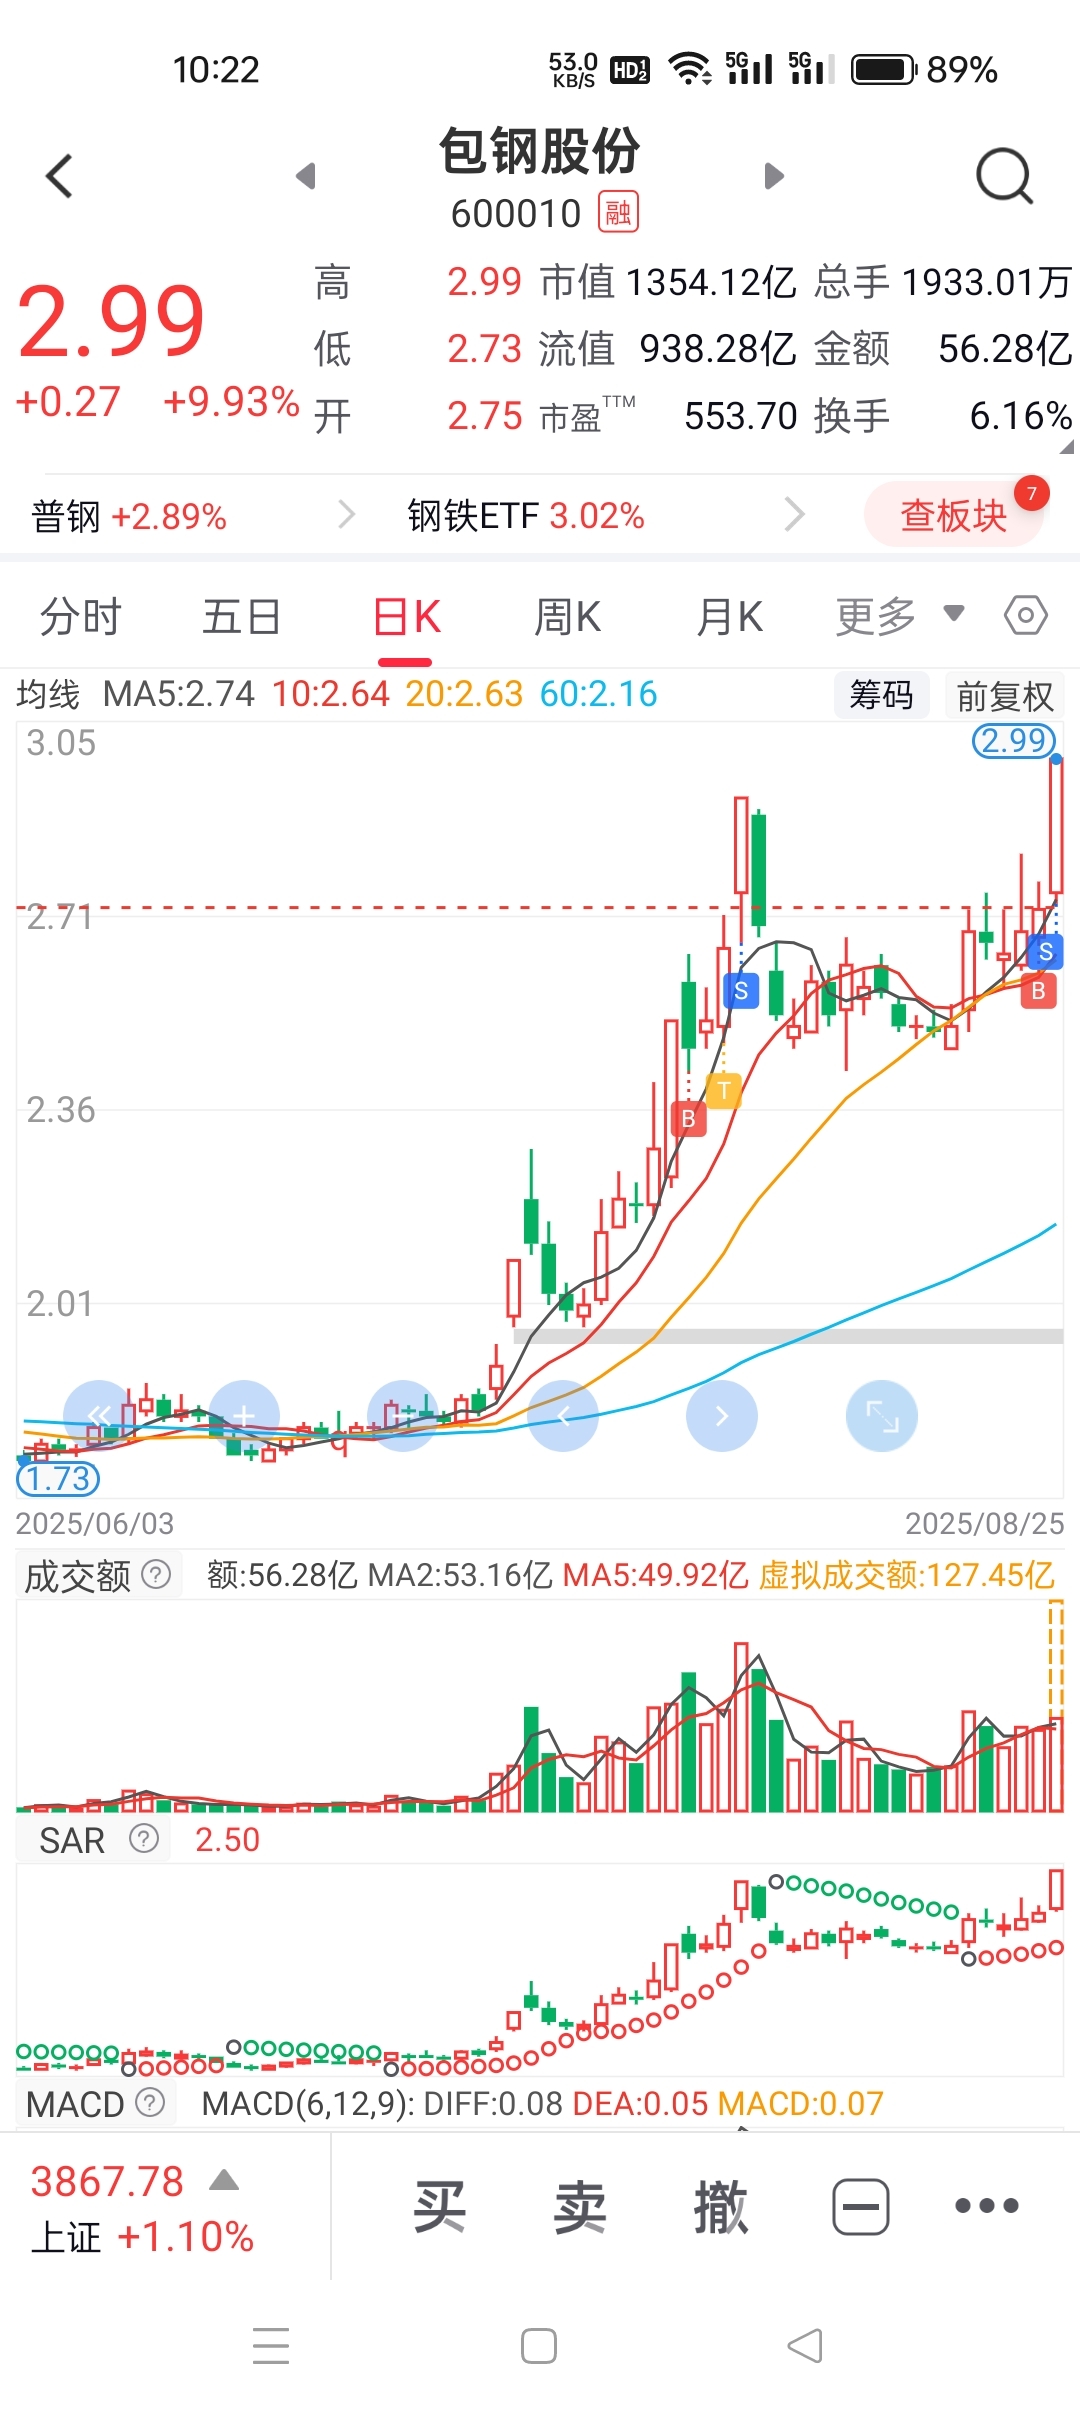Switch the 成交额 indicator label

77,1576
